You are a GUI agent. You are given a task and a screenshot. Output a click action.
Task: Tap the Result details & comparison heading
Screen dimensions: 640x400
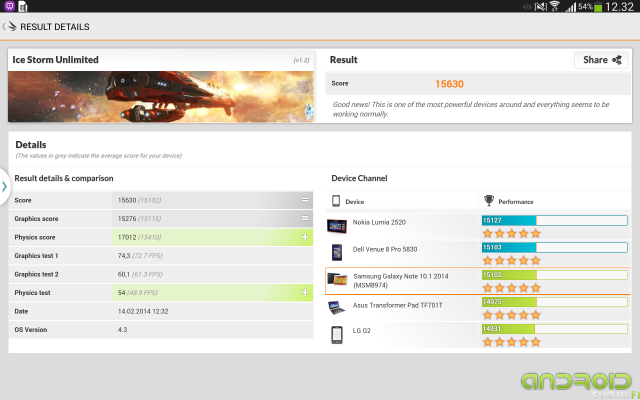(64, 178)
